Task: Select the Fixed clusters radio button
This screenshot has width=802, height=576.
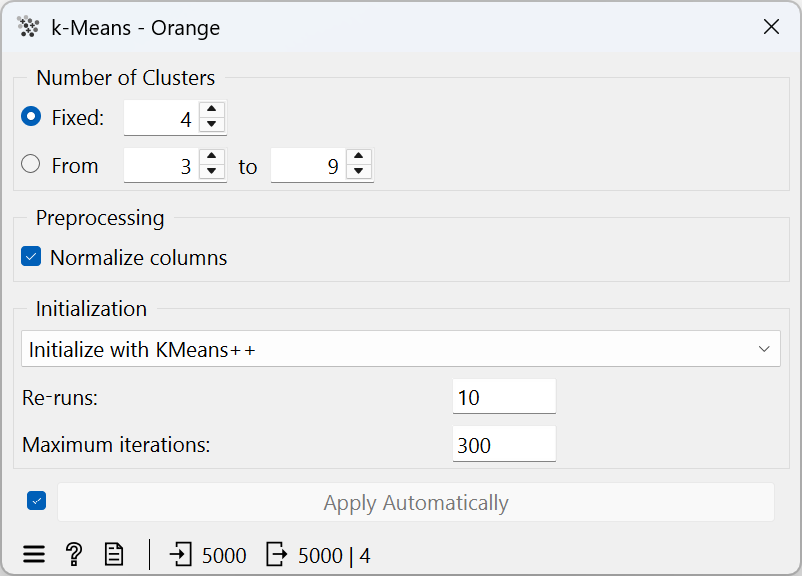Action: click(31, 117)
